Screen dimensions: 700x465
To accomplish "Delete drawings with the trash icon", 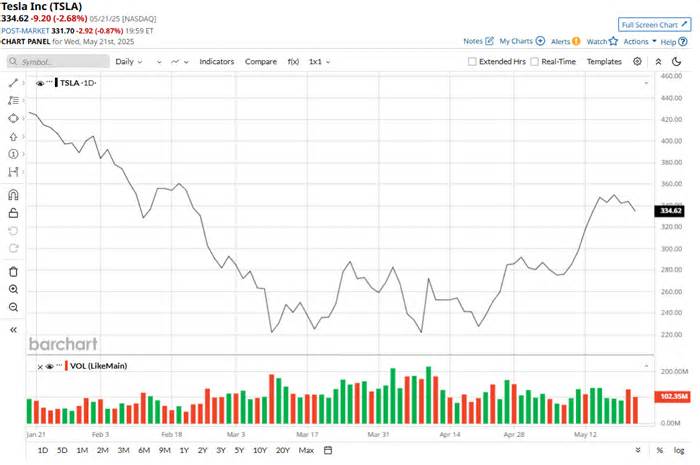I will [13, 271].
